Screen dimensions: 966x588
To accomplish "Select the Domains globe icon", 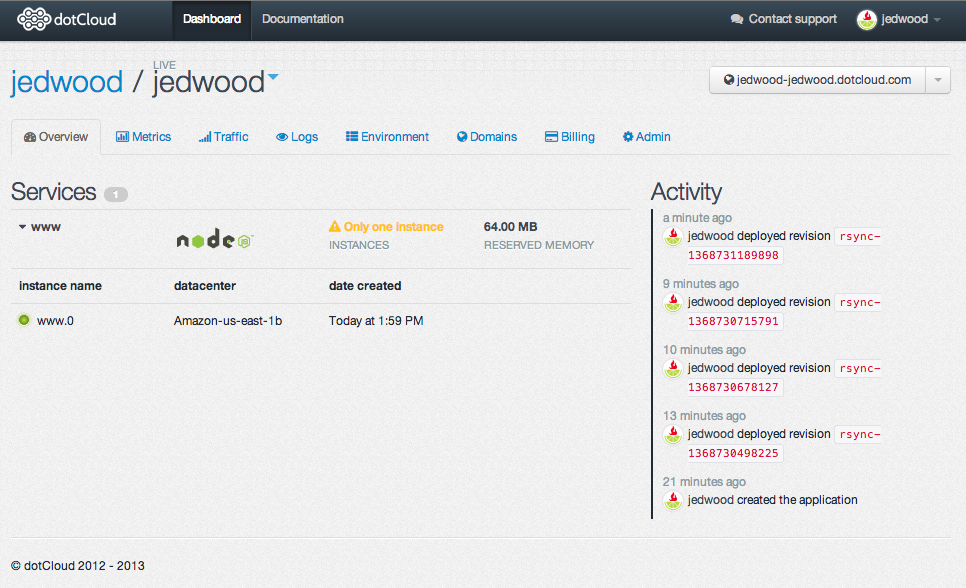I will tap(461, 136).
